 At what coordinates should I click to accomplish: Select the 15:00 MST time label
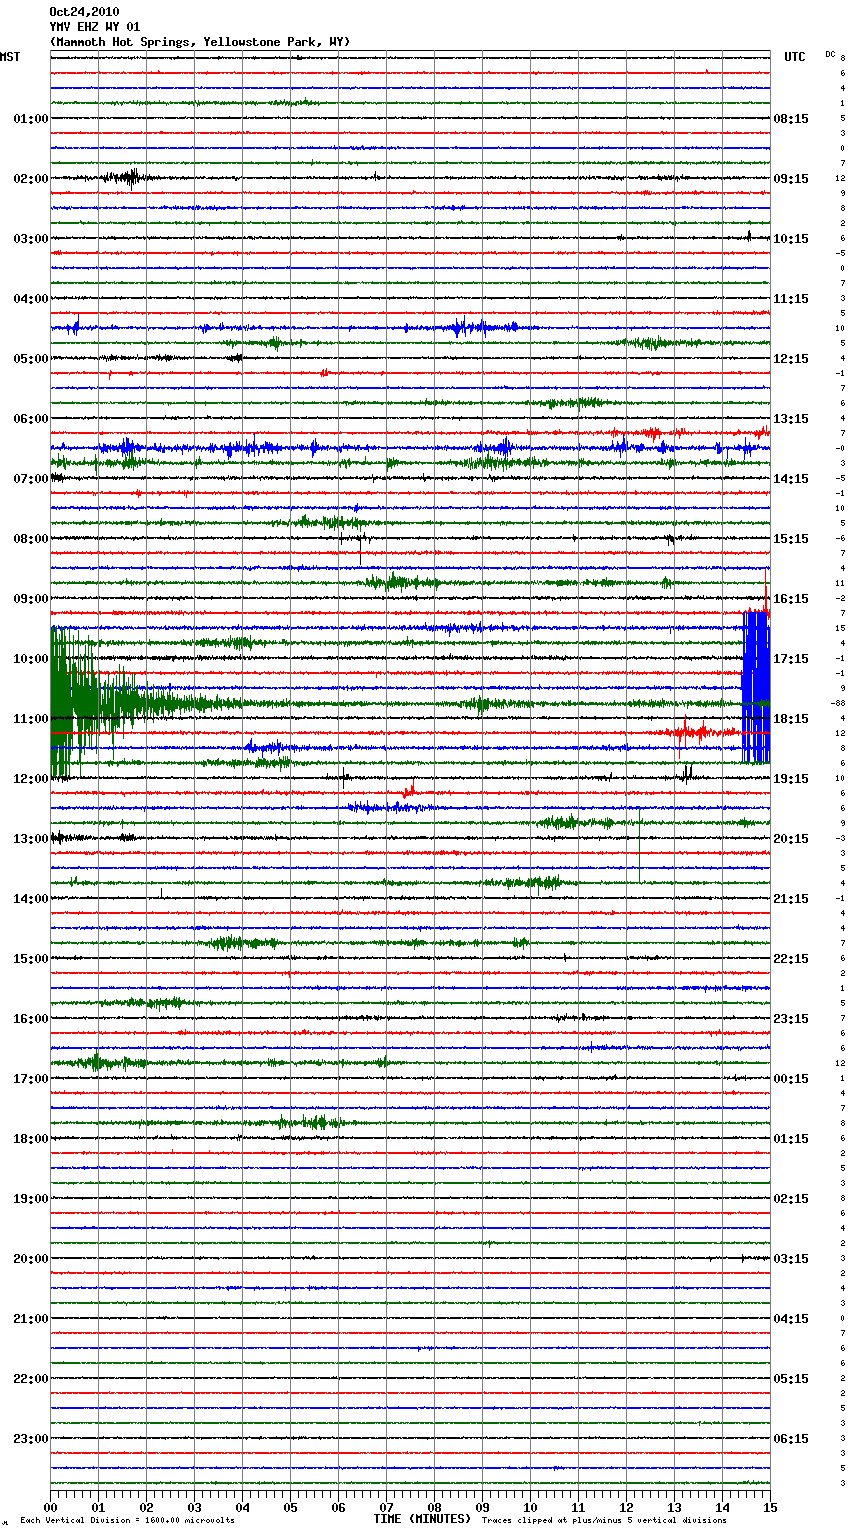[x=31, y=959]
